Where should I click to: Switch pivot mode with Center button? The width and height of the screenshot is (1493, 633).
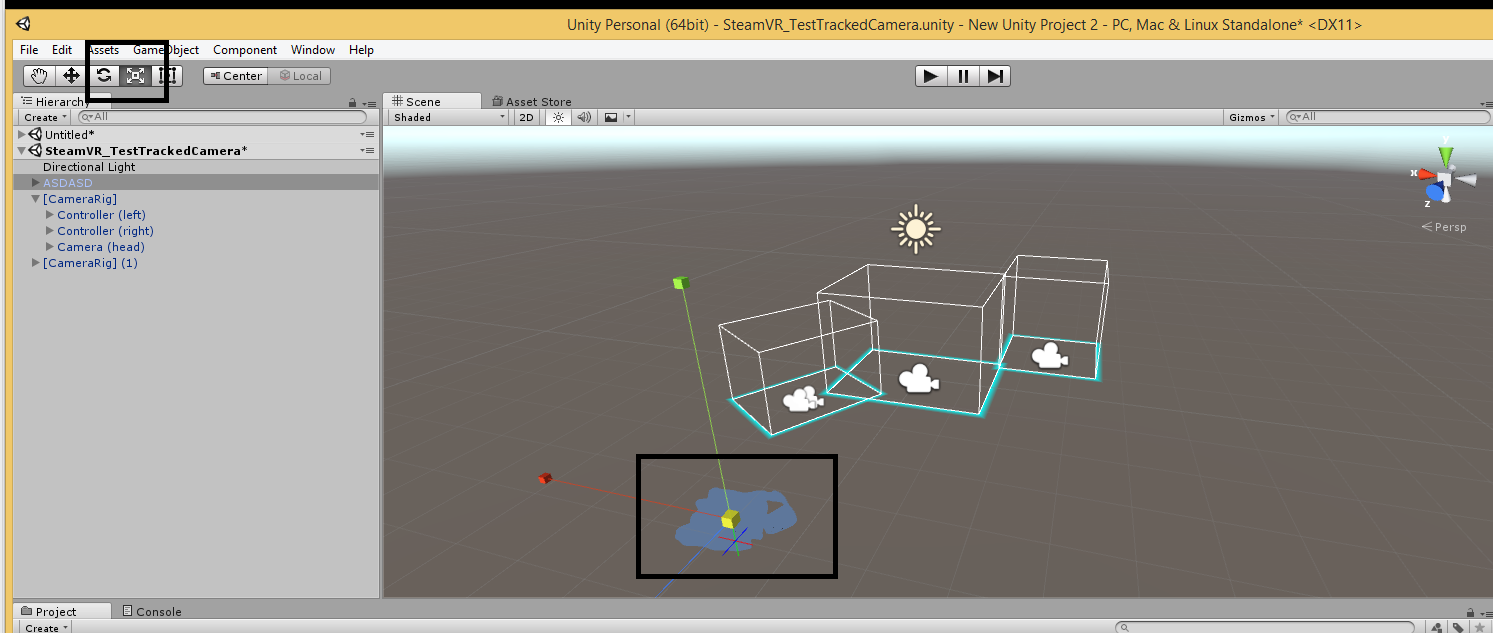click(x=236, y=76)
